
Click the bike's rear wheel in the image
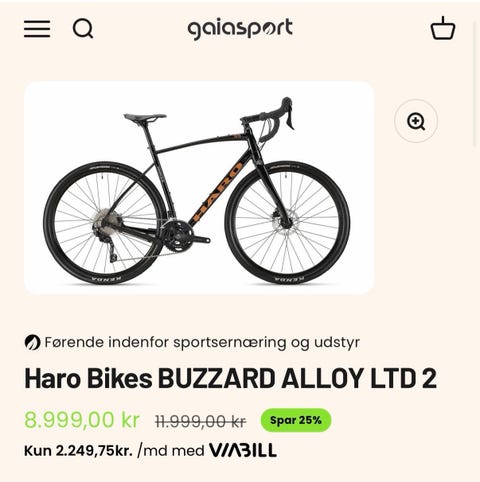tap(105, 223)
